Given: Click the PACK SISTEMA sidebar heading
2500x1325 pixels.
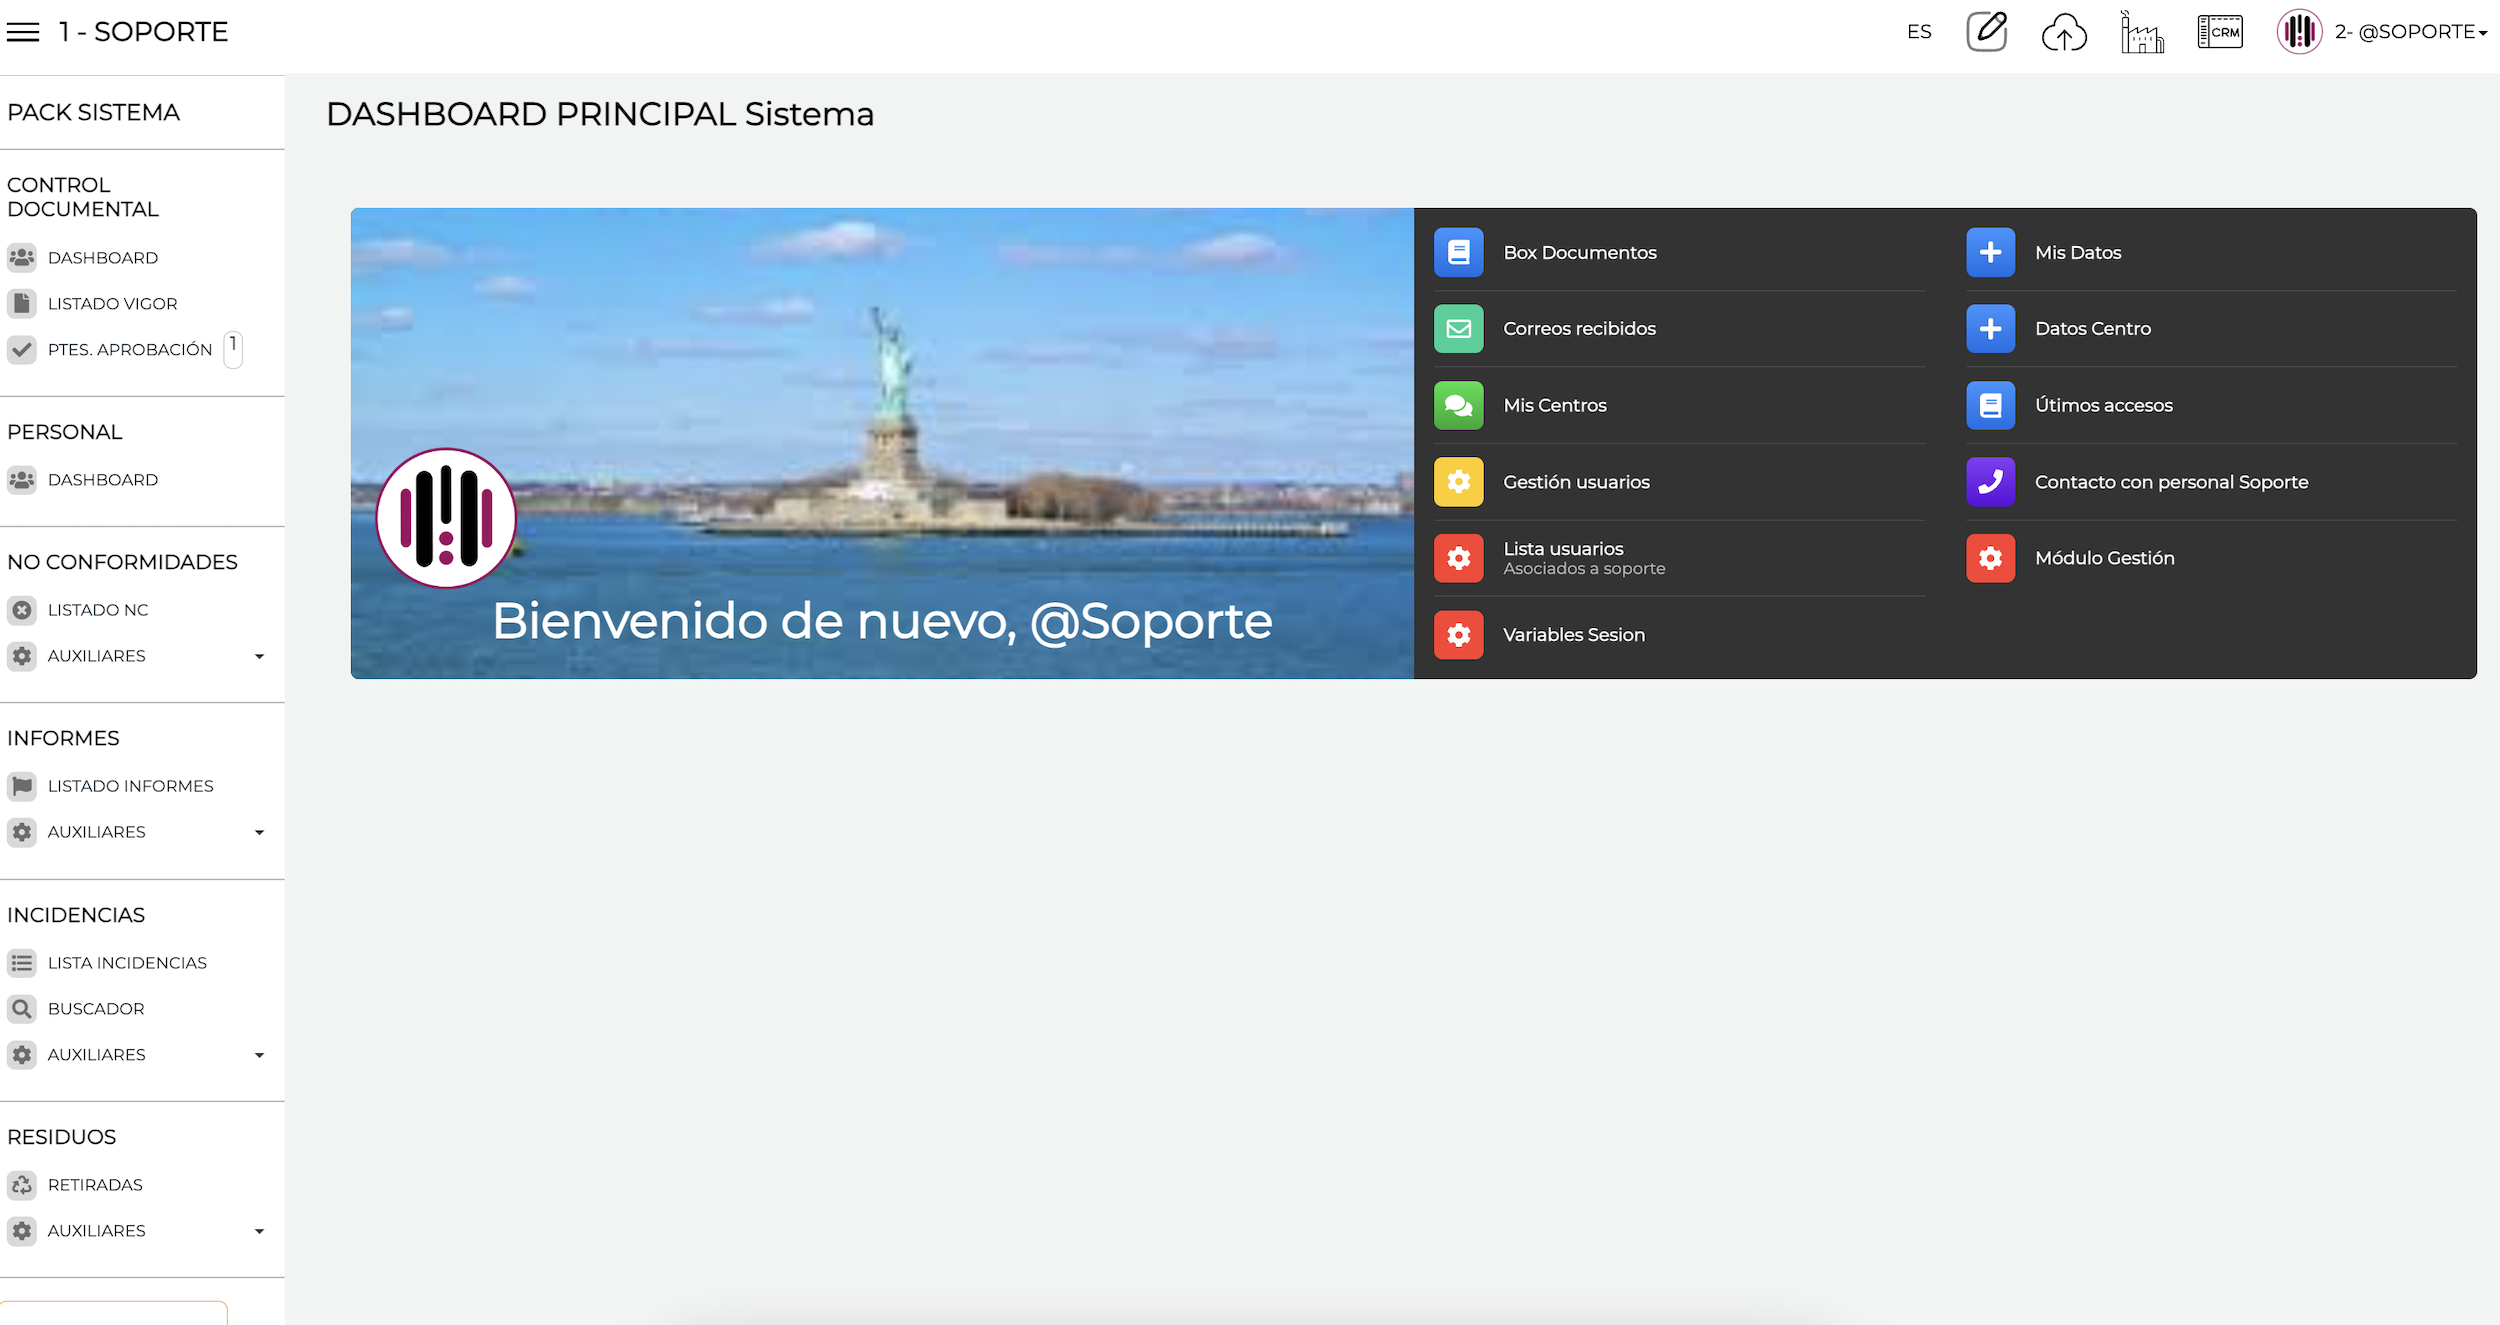Looking at the screenshot, I should click(93, 113).
